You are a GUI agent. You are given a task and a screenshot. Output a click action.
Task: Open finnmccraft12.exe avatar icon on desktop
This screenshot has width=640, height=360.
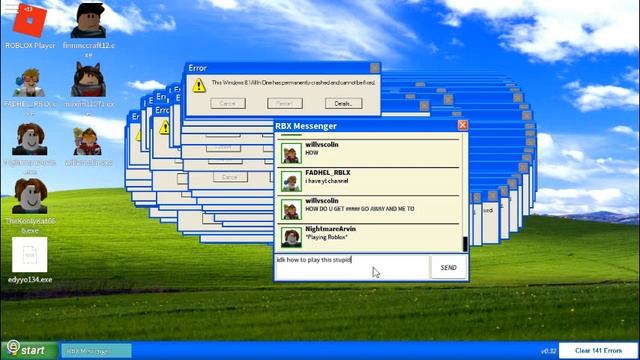point(88,20)
